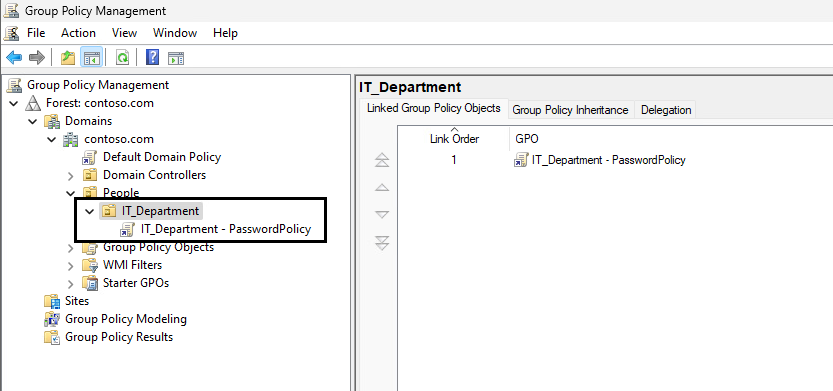Switch to Linked Group Policy Objects tab

pos(434,108)
